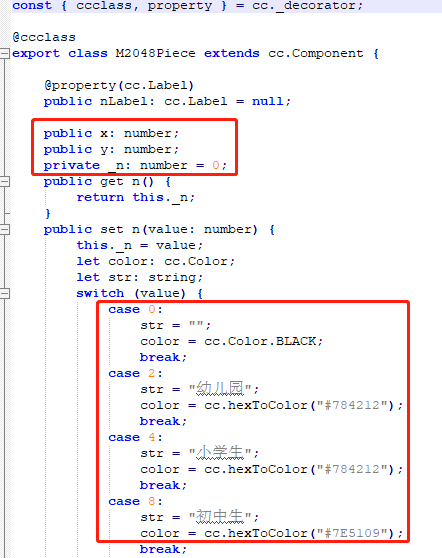
Task: Click the 'case 4:' label
Action: coord(135,438)
